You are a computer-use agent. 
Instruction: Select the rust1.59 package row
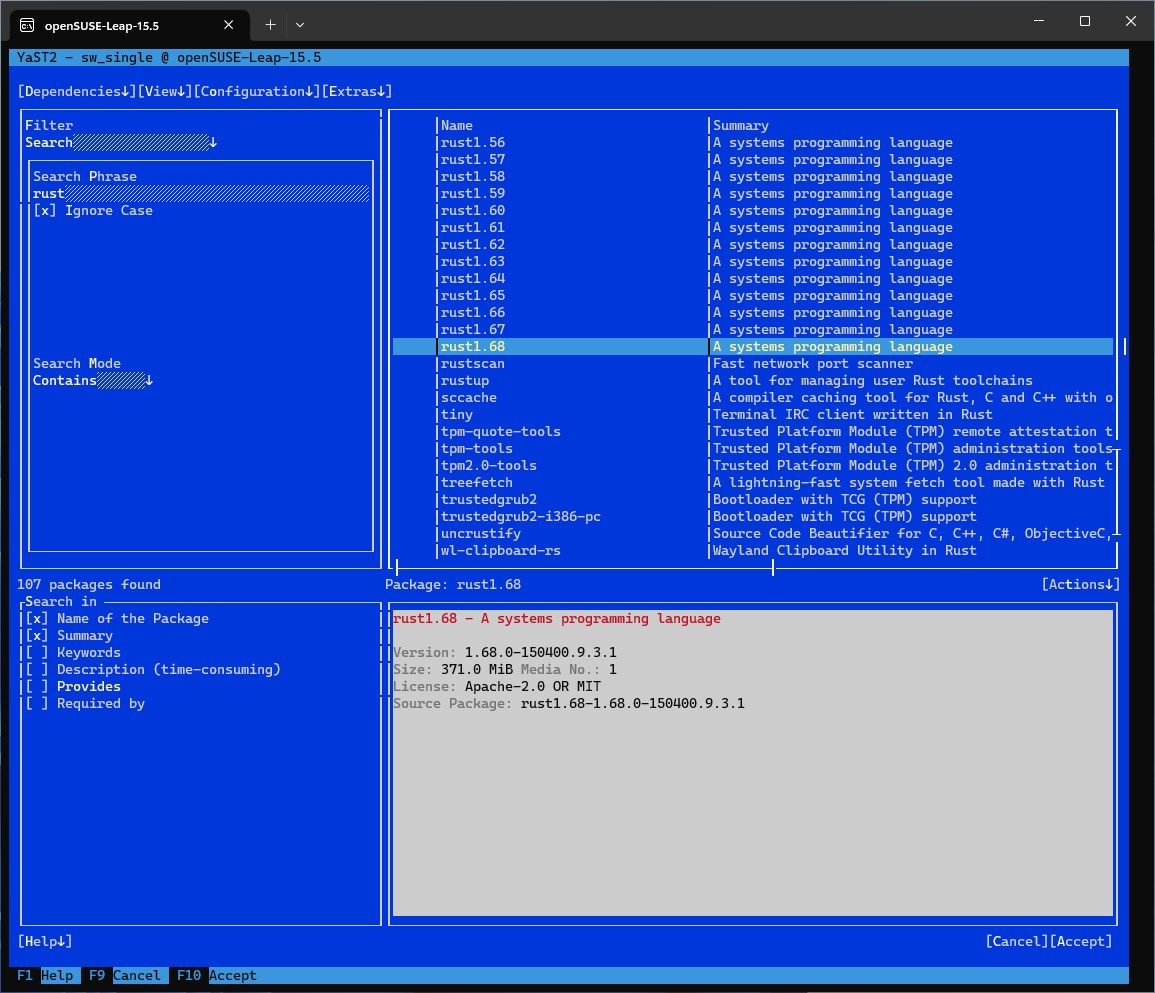point(753,194)
